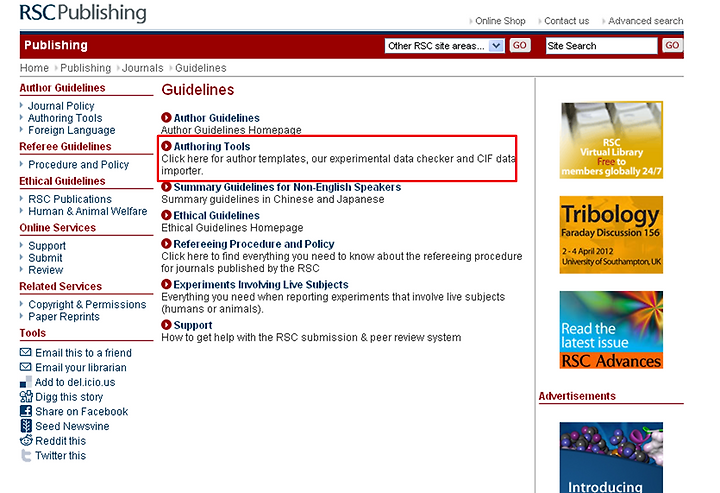Screen dimensions: 720x493
Task: Click the Referee Guidelines sidebar heading
Action: 65,146
